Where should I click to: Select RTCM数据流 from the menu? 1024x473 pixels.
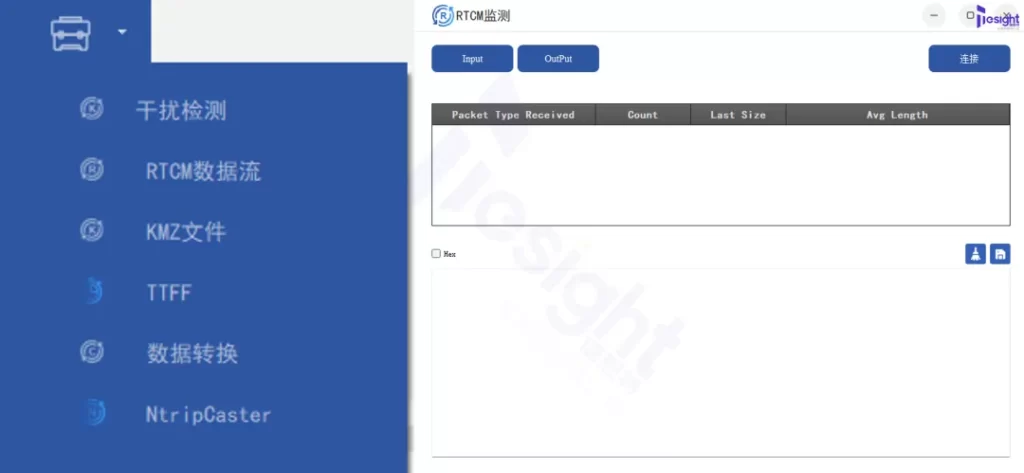point(203,171)
